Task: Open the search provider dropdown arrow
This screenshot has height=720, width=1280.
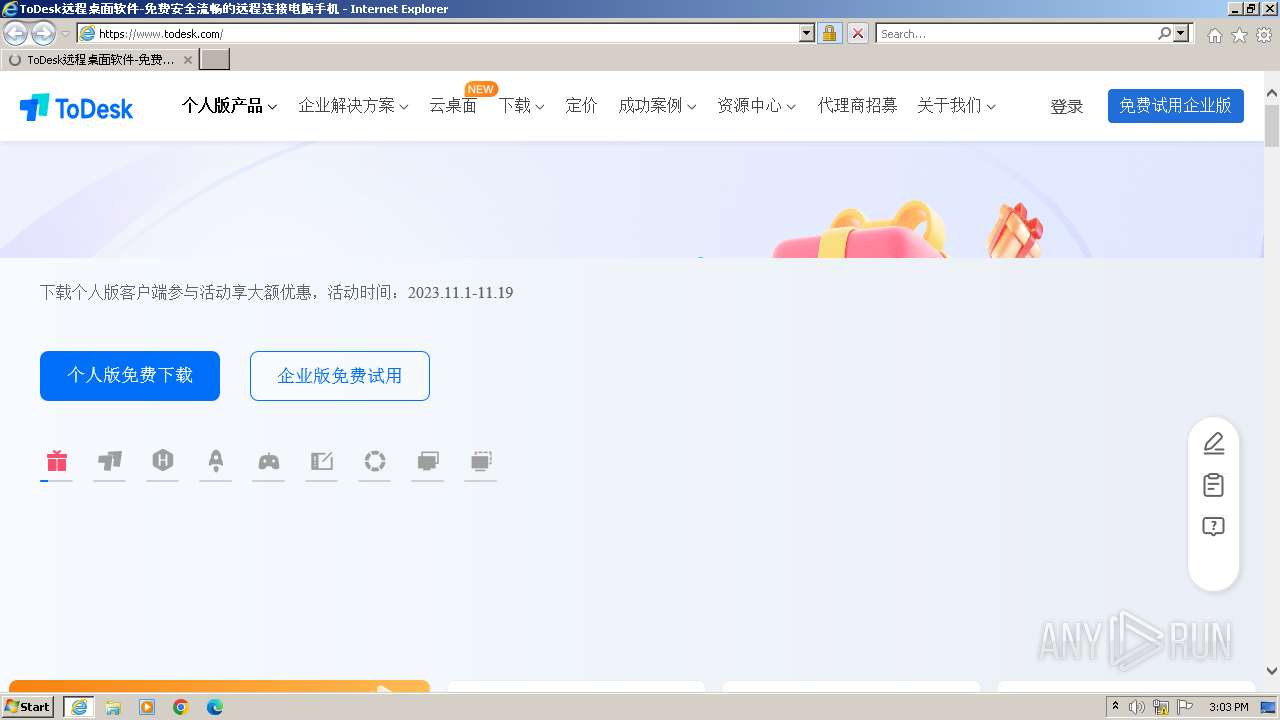Action: coord(1182,33)
